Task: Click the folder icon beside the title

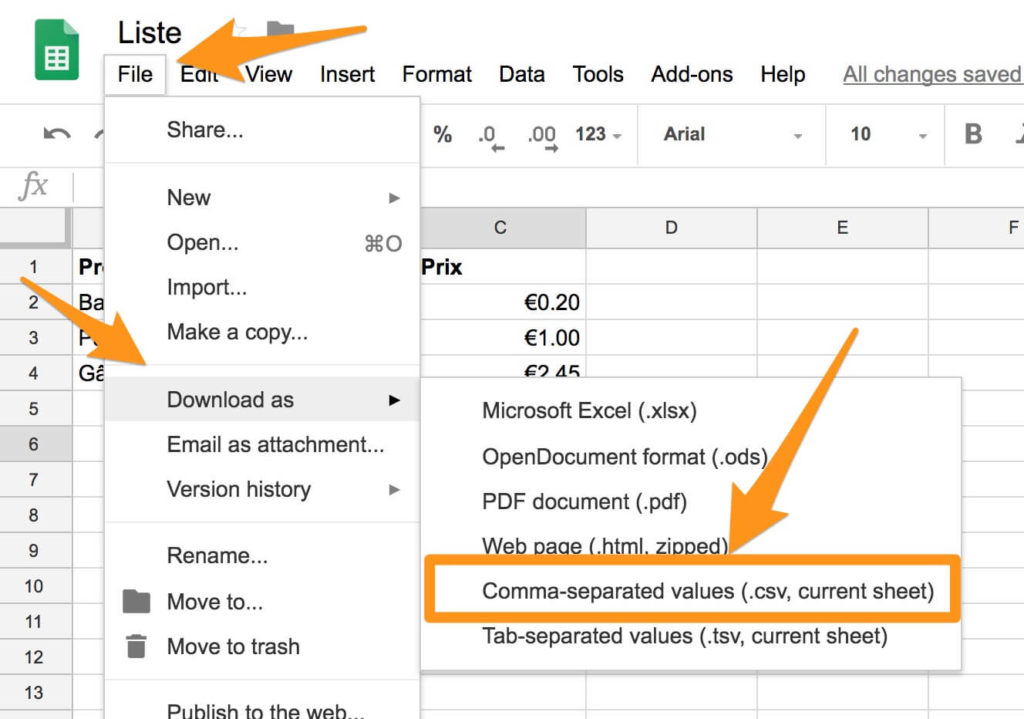Action: coord(280,30)
